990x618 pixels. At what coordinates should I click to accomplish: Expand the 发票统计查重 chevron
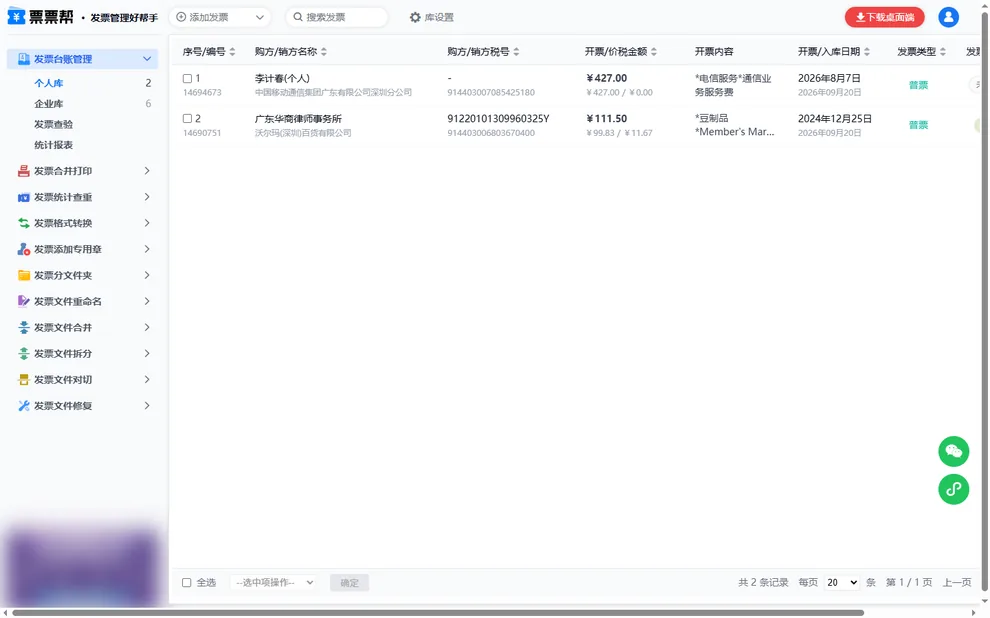pyautogui.click(x=147, y=197)
